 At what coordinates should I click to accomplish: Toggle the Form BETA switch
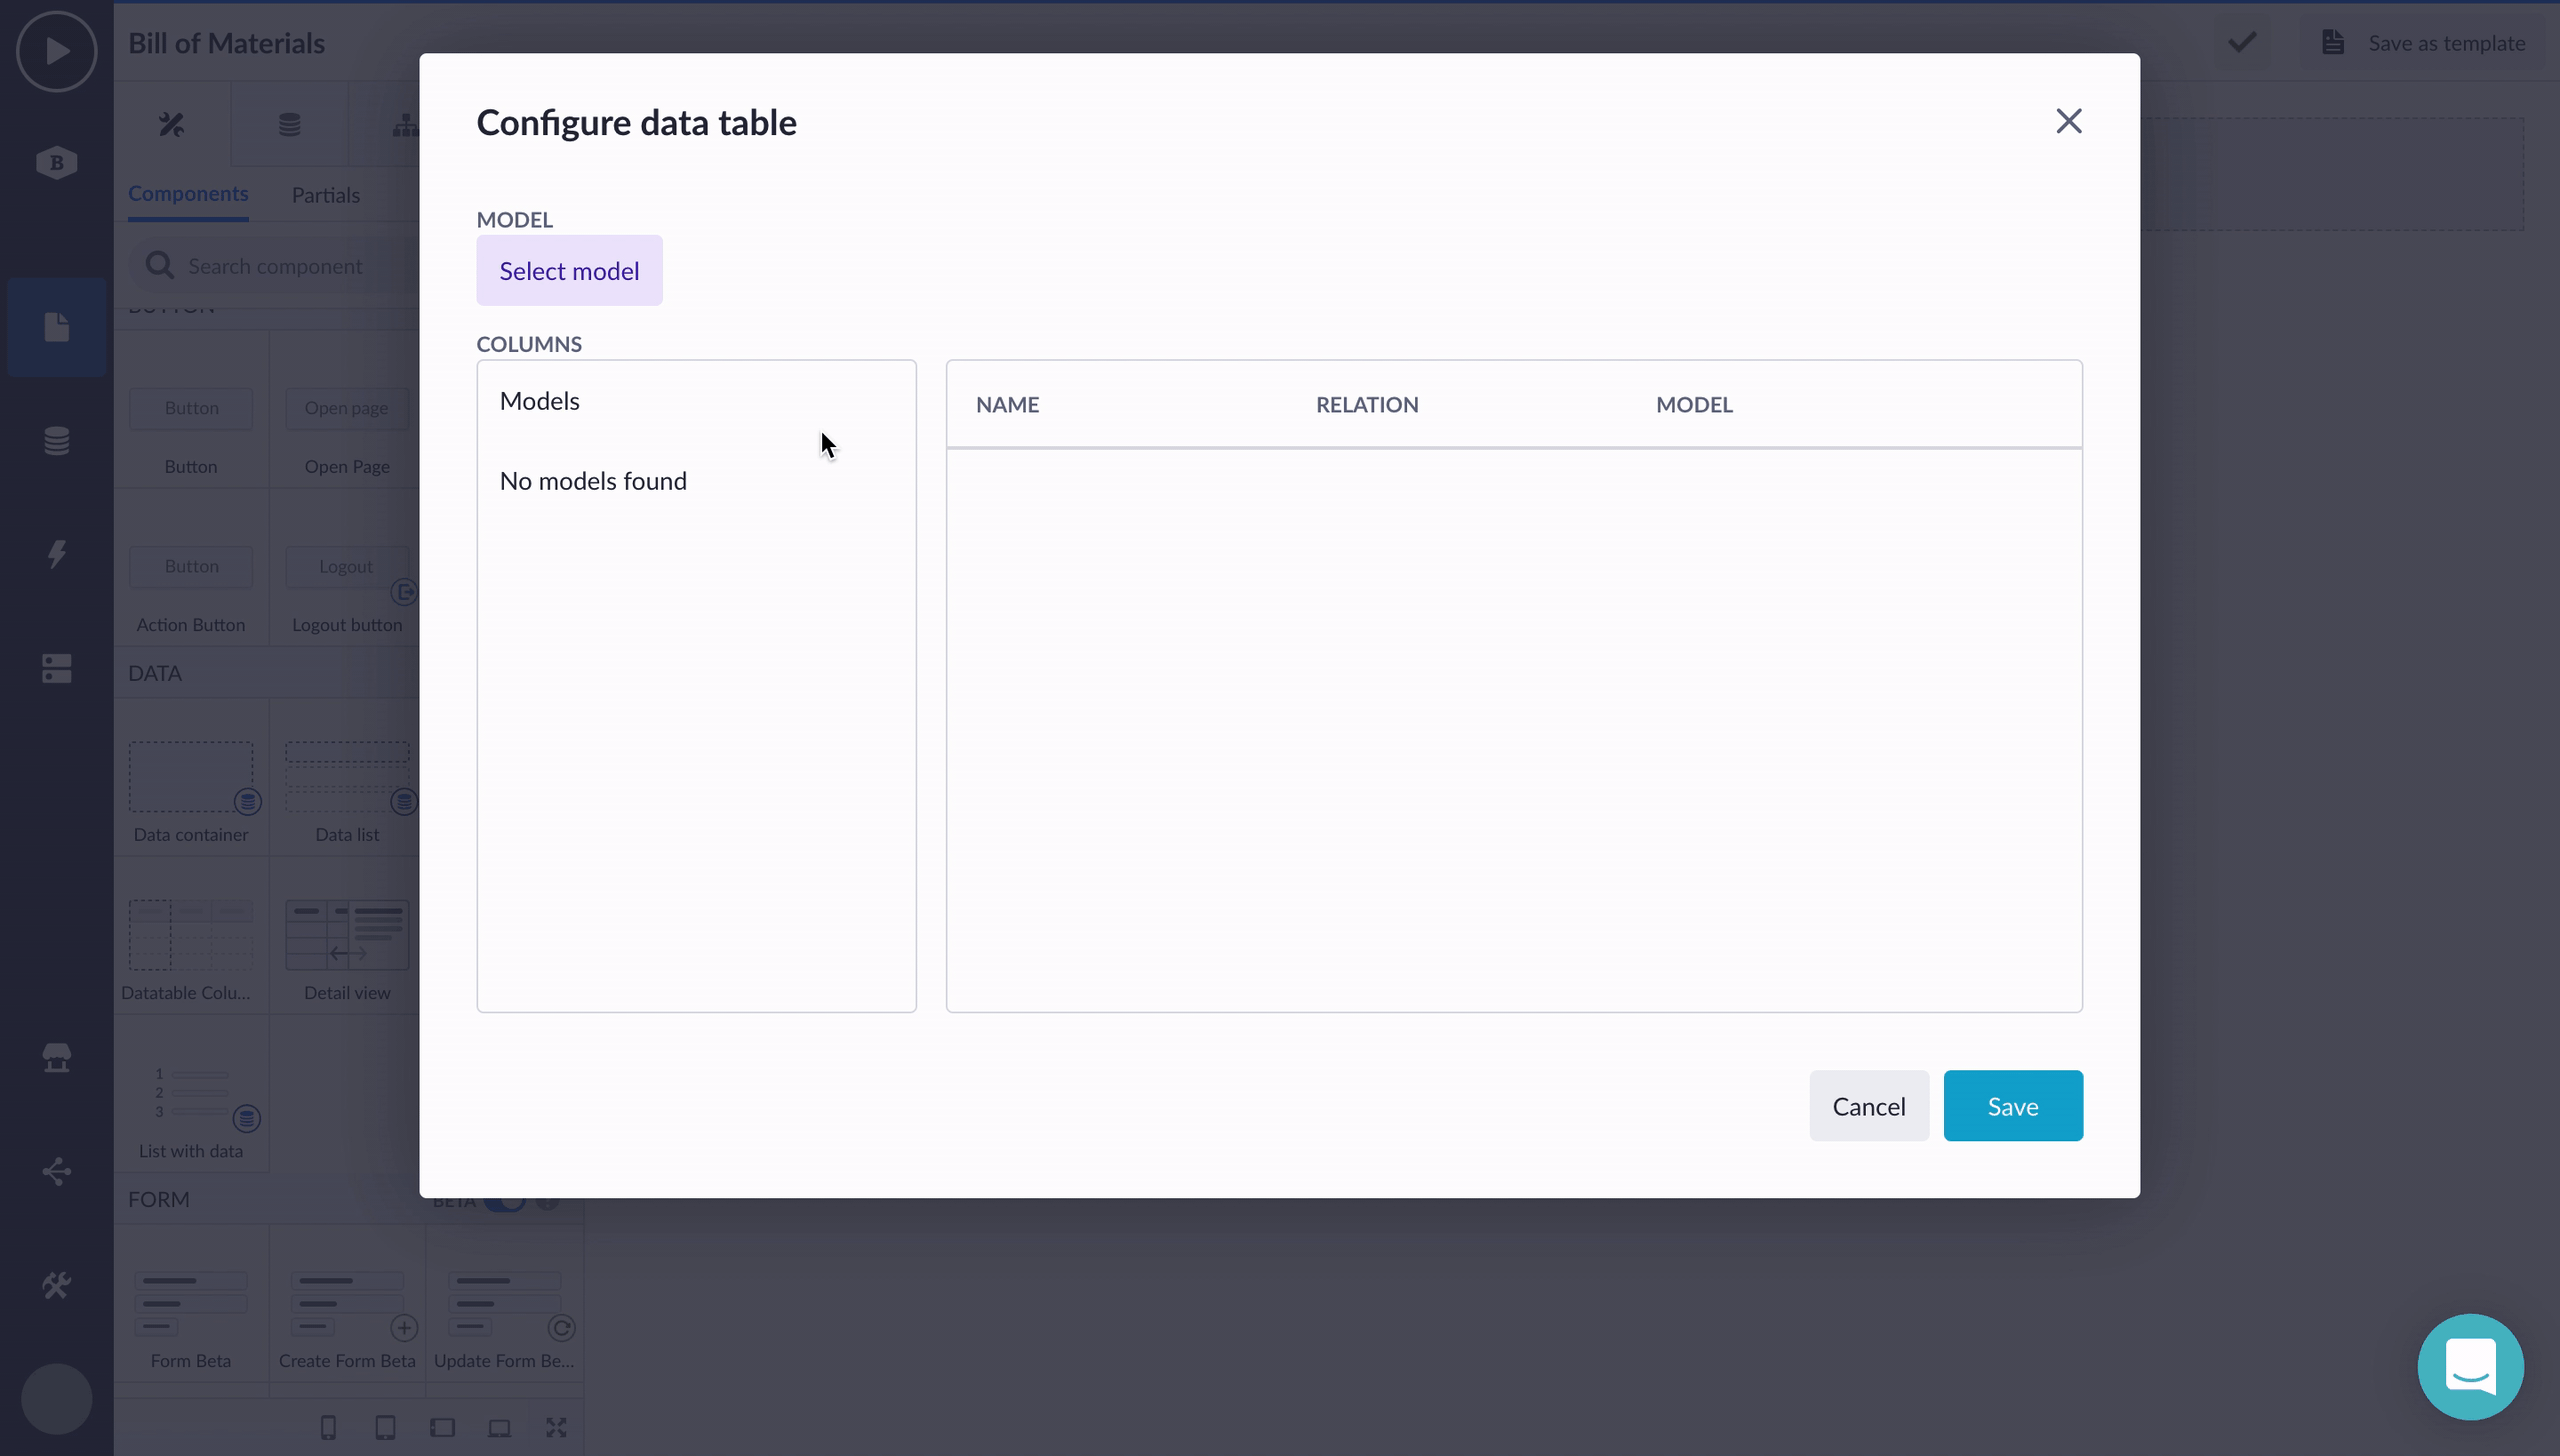505,1201
